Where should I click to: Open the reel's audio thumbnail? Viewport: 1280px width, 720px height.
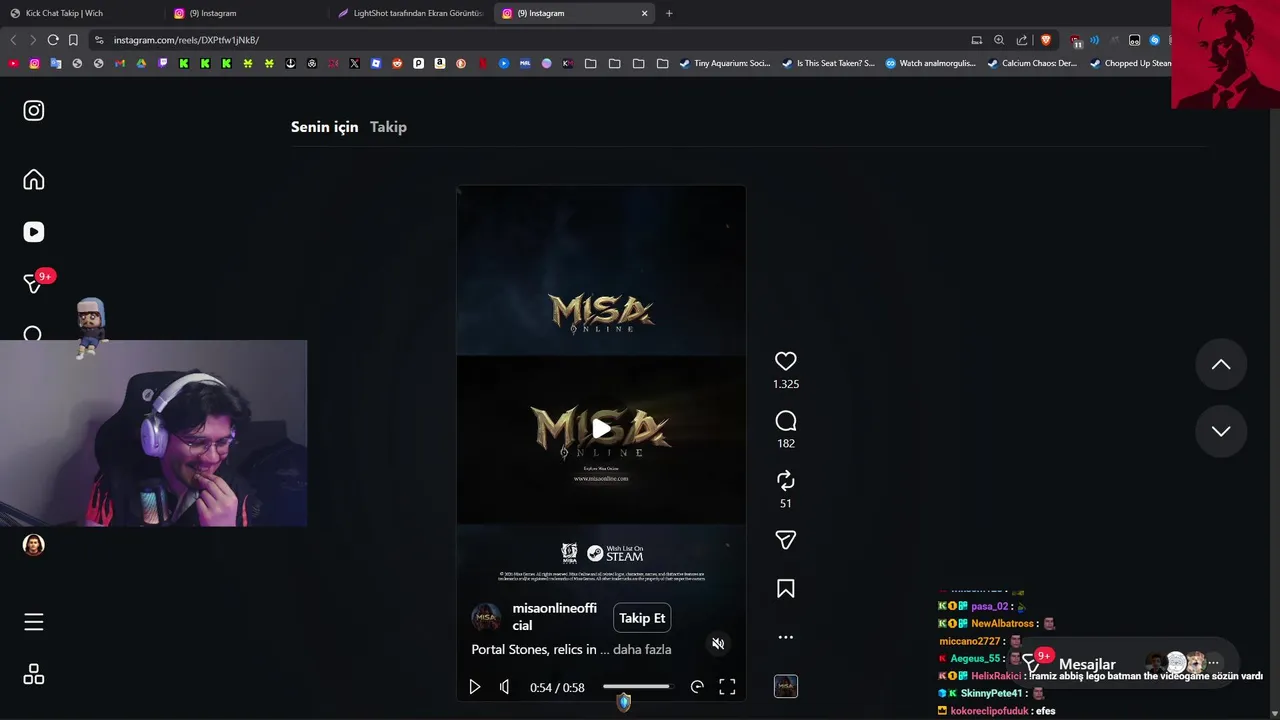pos(786,686)
